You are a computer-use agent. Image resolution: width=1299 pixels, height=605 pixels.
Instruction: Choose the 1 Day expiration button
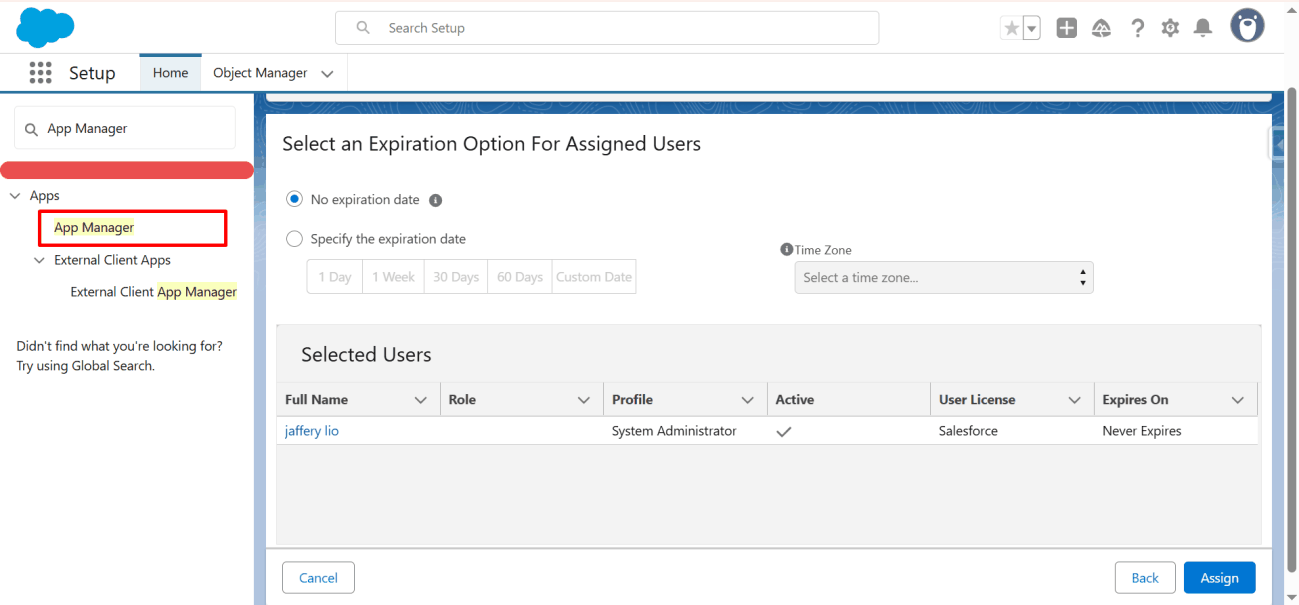pyautogui.click(x=334, y=277)
